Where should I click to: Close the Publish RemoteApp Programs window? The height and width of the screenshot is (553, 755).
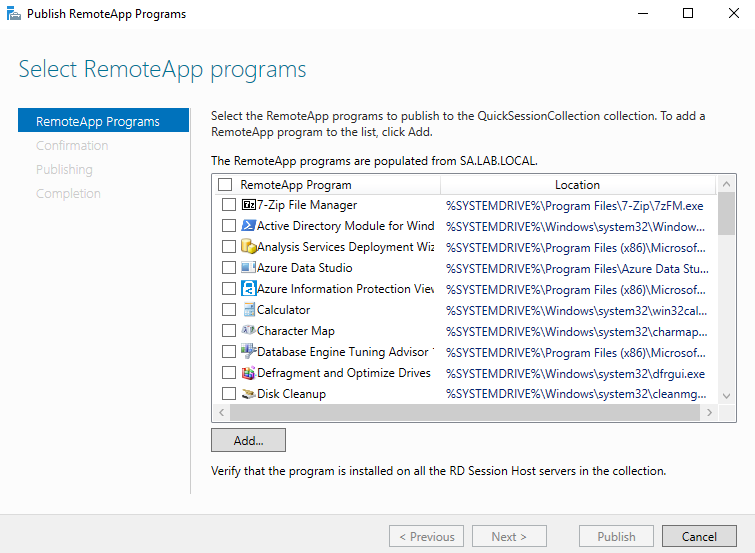tap(733, 13)
